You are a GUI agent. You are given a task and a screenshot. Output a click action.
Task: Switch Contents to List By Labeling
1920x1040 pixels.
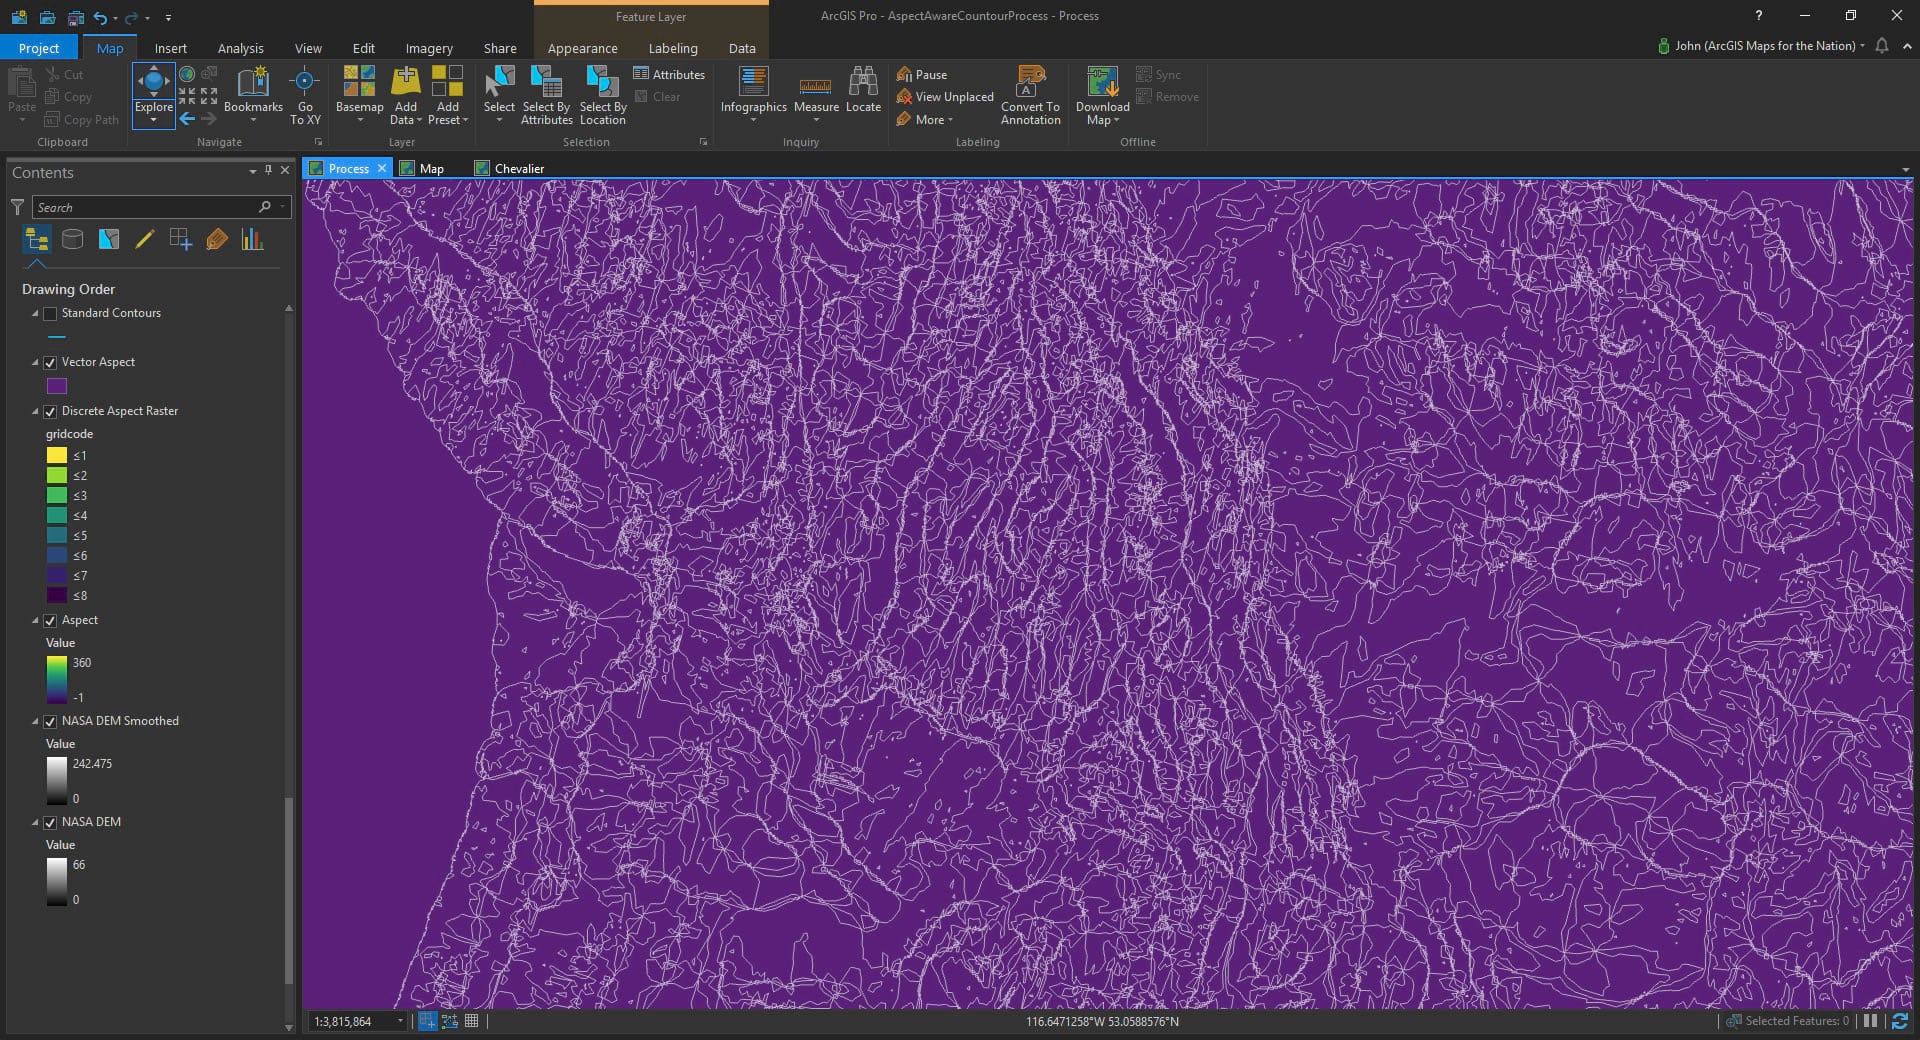[216, 239]
